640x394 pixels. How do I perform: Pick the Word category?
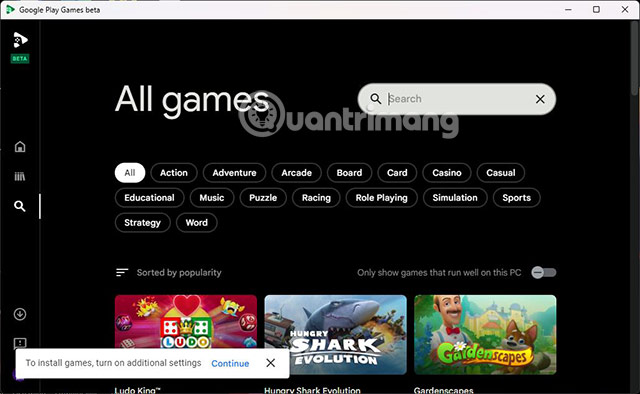(197, 223)
